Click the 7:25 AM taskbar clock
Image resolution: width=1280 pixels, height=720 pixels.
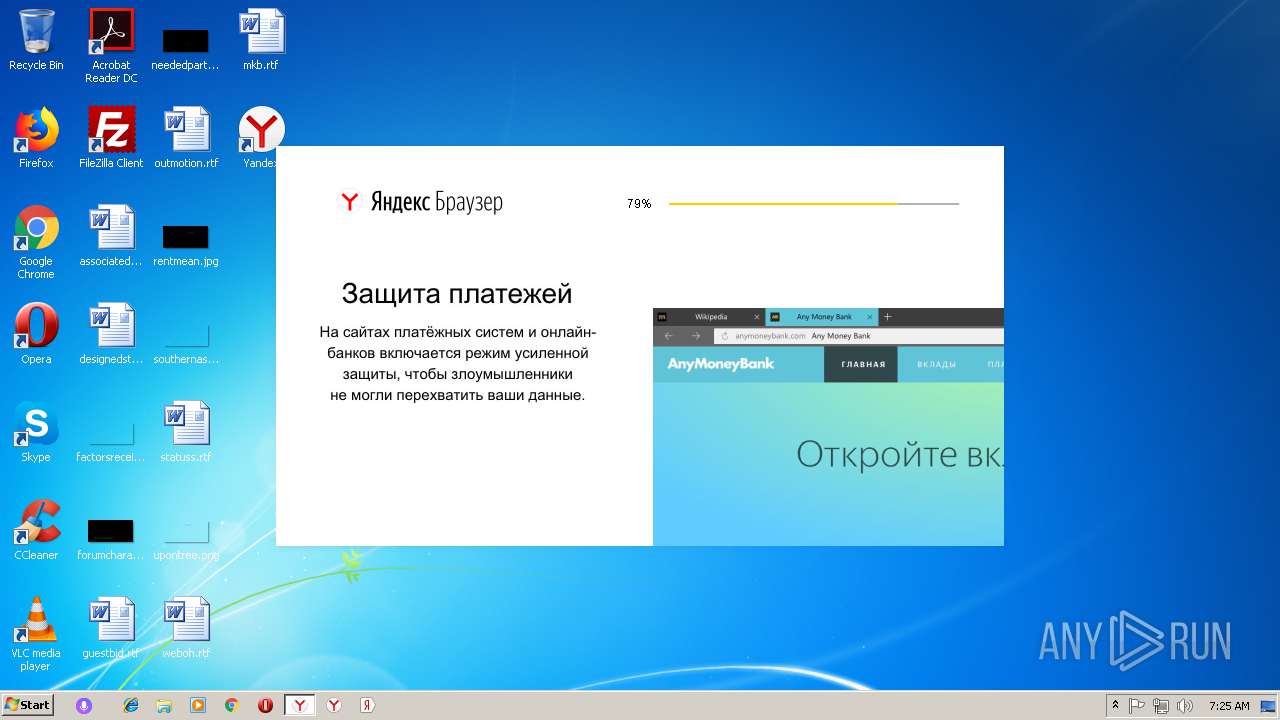[1229, 705]
